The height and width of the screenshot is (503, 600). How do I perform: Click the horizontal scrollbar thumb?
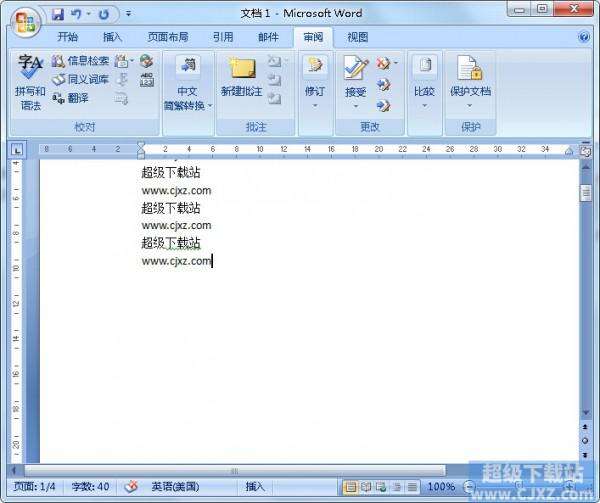pyautogui.click(x=235, y=471)
